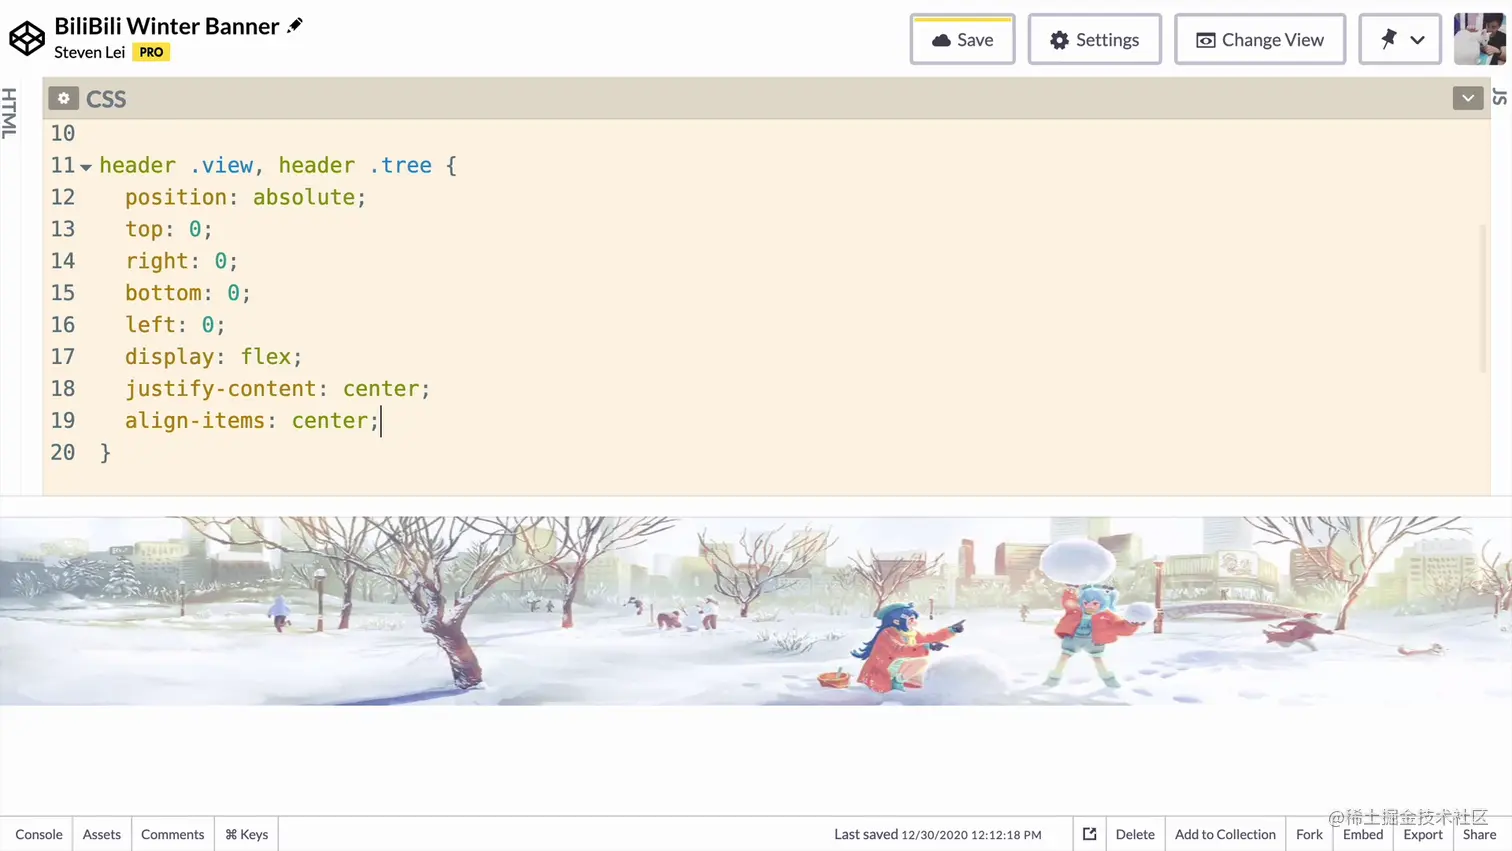Fork this pen

click(1309, 834)
